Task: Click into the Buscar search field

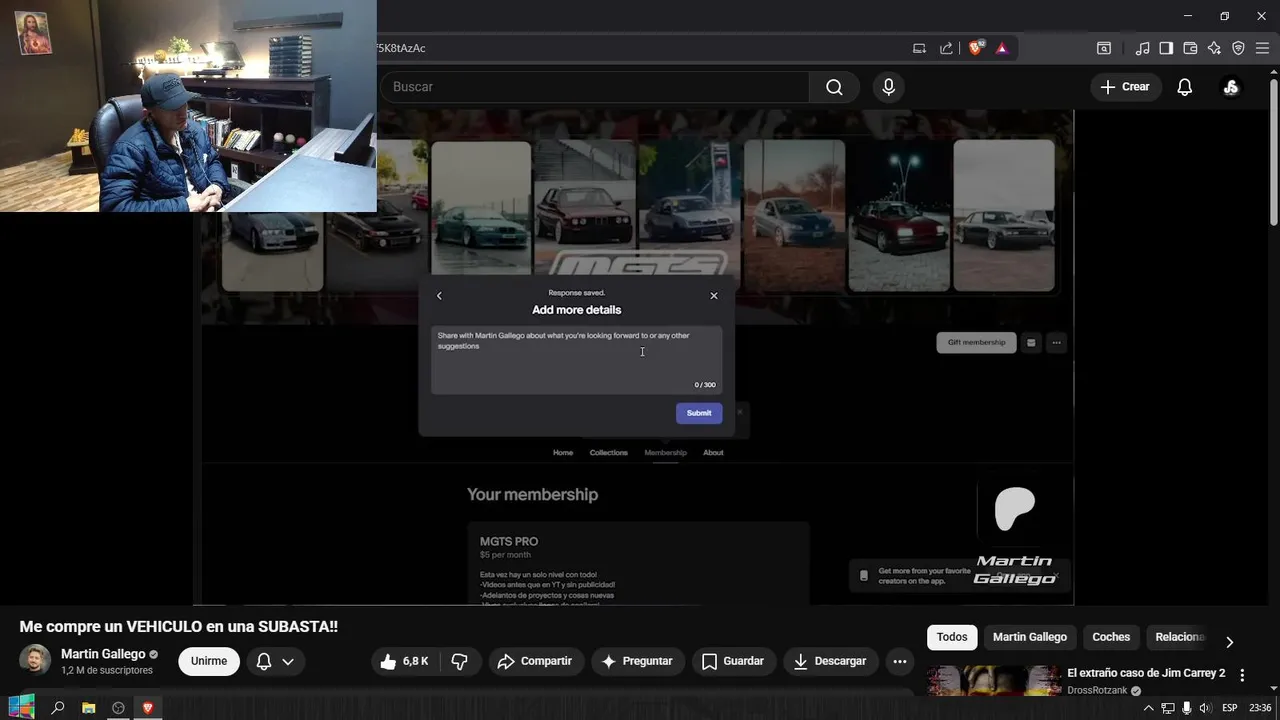Action: (595, 87)
